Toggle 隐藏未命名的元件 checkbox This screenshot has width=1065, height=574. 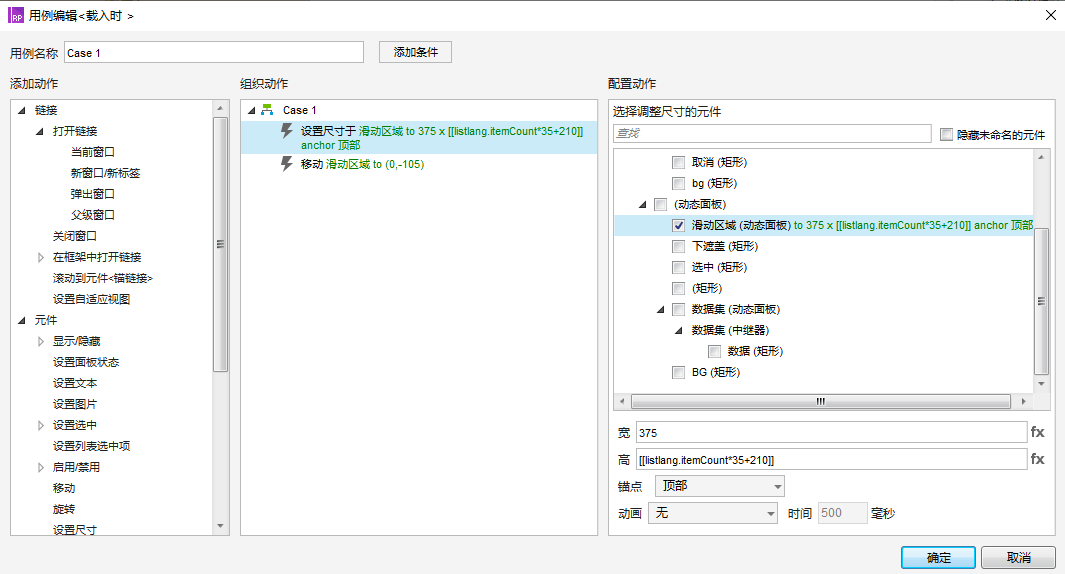point(946,134)
